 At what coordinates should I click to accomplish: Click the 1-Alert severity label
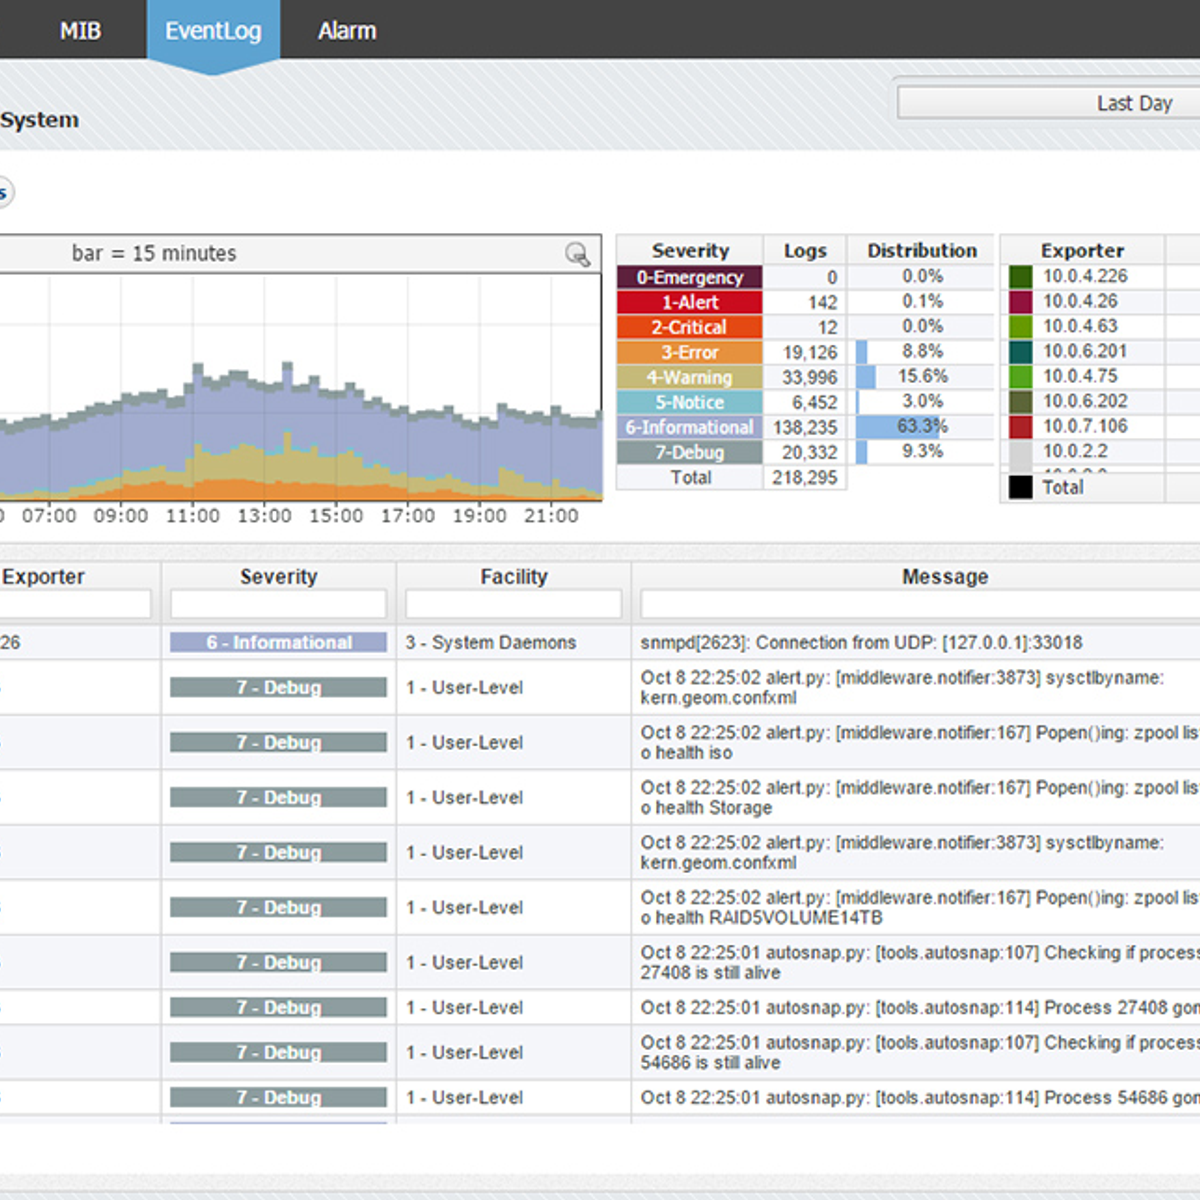click(690, 302)
